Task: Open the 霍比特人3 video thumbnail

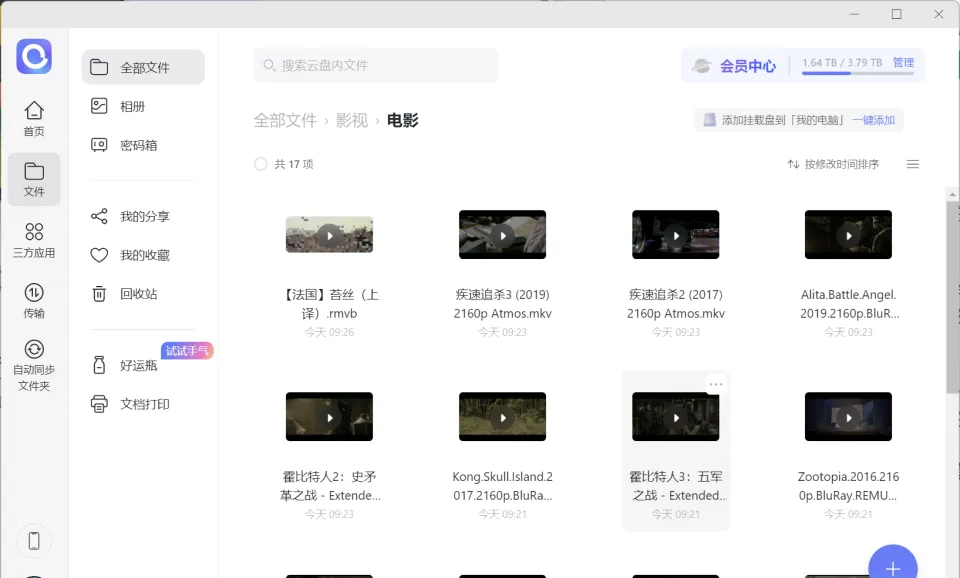Action: point(675,416)
